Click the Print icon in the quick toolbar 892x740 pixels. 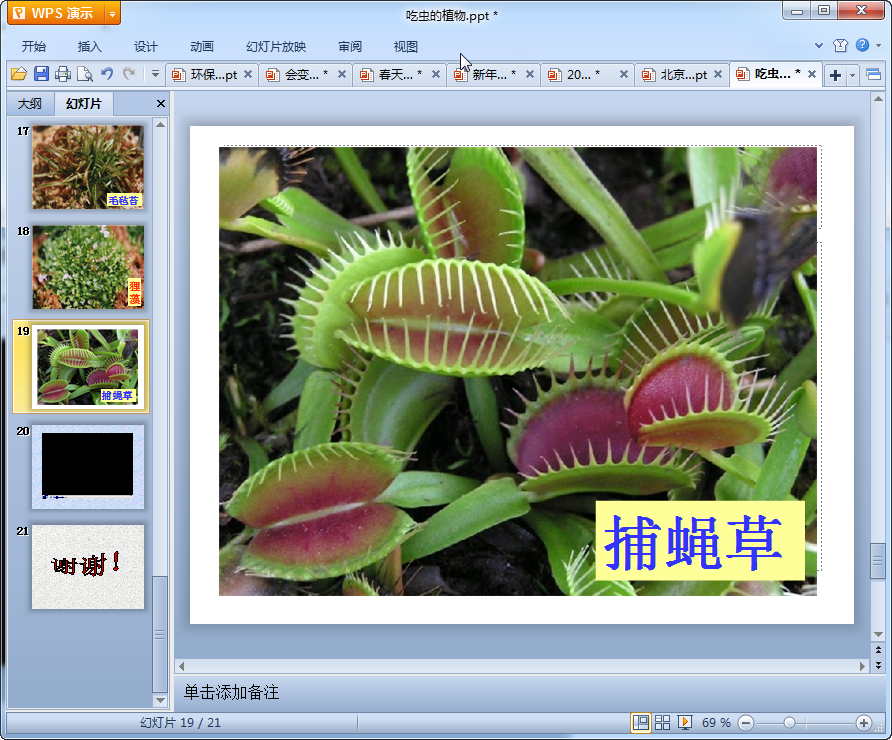coord(63,74)
